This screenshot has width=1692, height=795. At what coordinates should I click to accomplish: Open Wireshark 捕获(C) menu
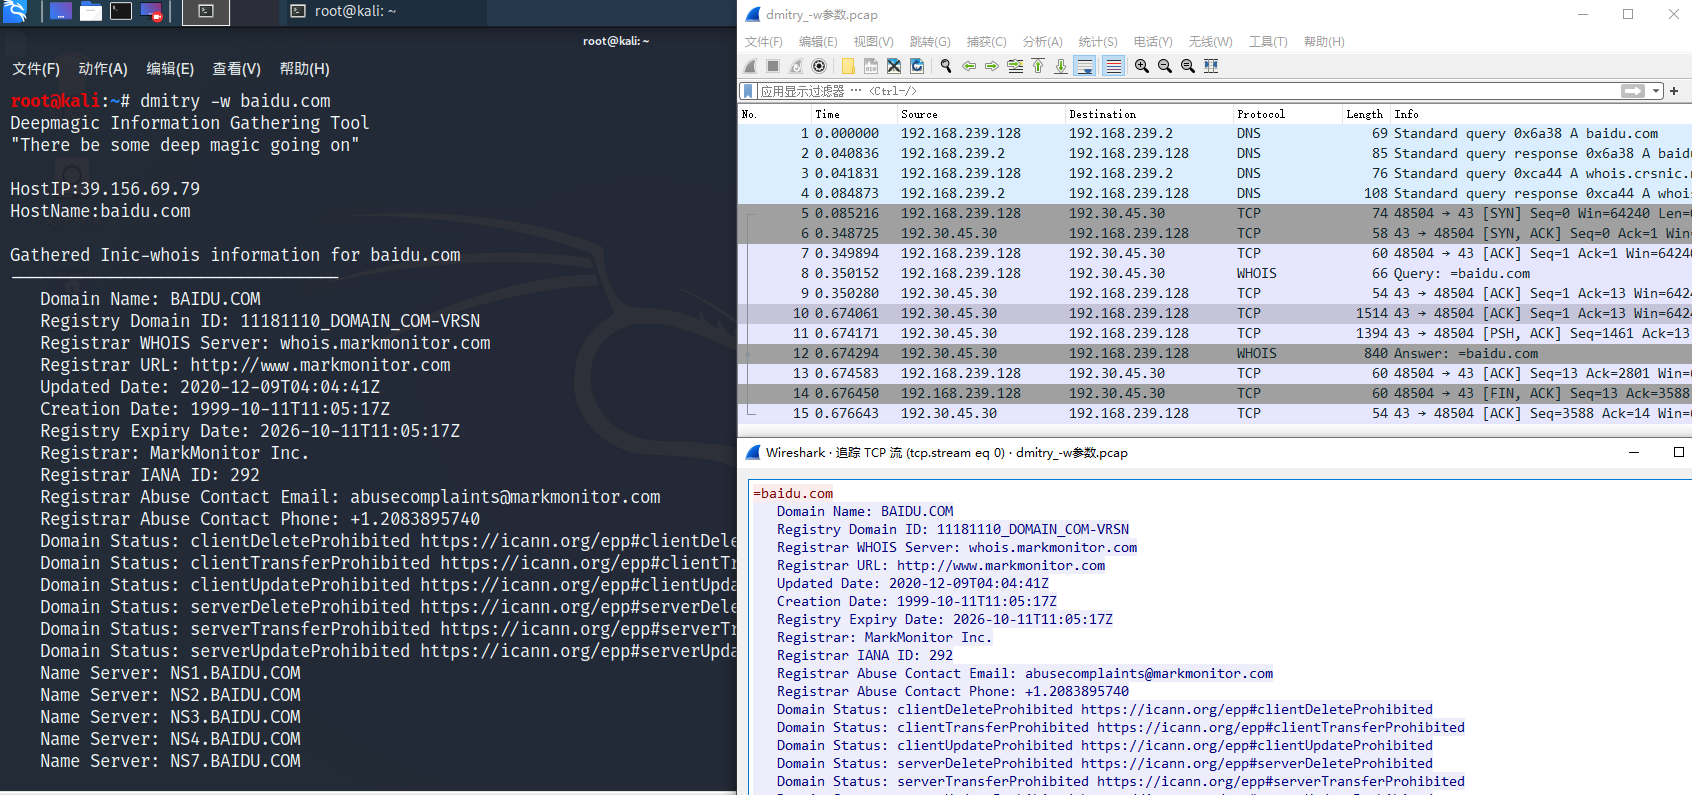(986, 42)
